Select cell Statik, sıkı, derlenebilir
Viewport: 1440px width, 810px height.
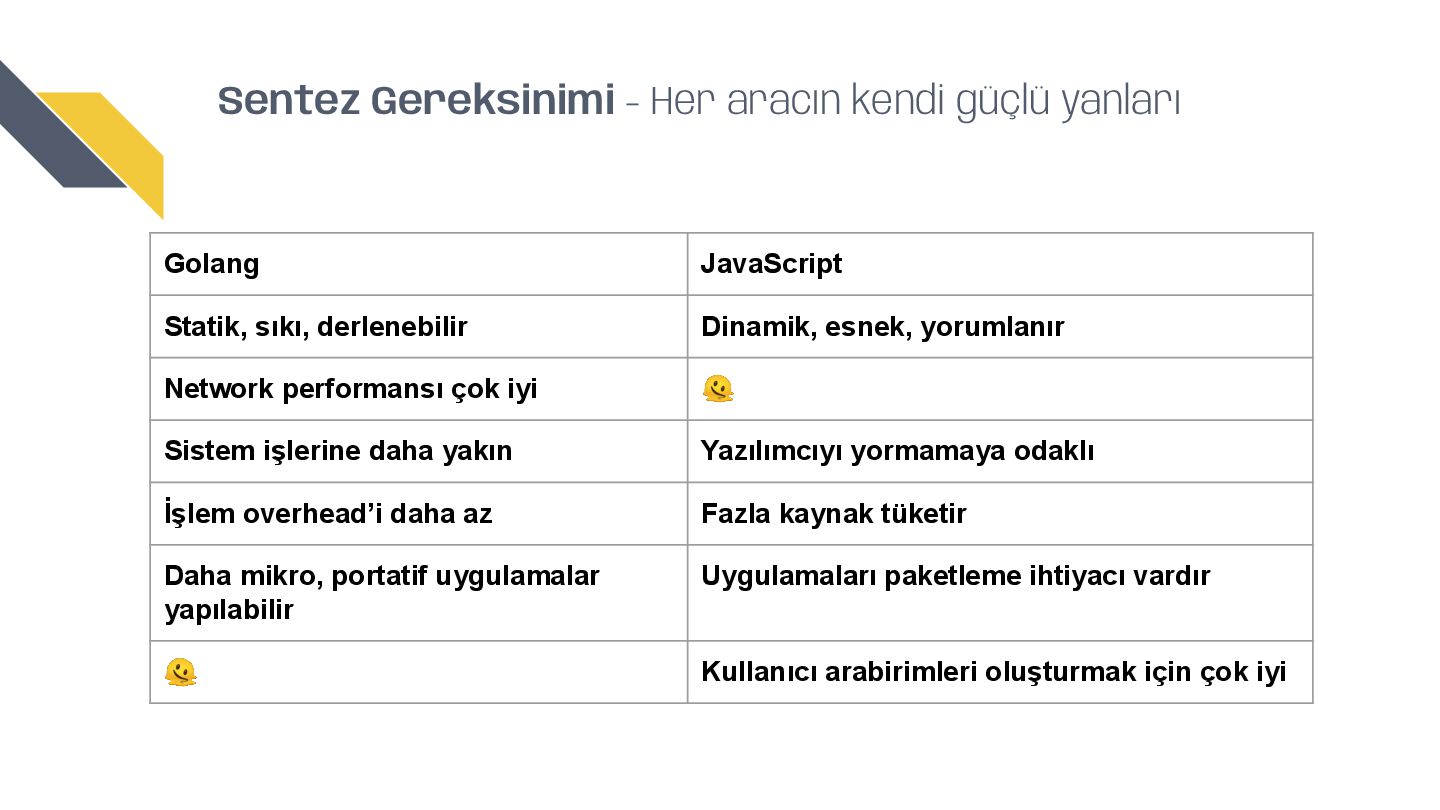[x=419, y=326]
